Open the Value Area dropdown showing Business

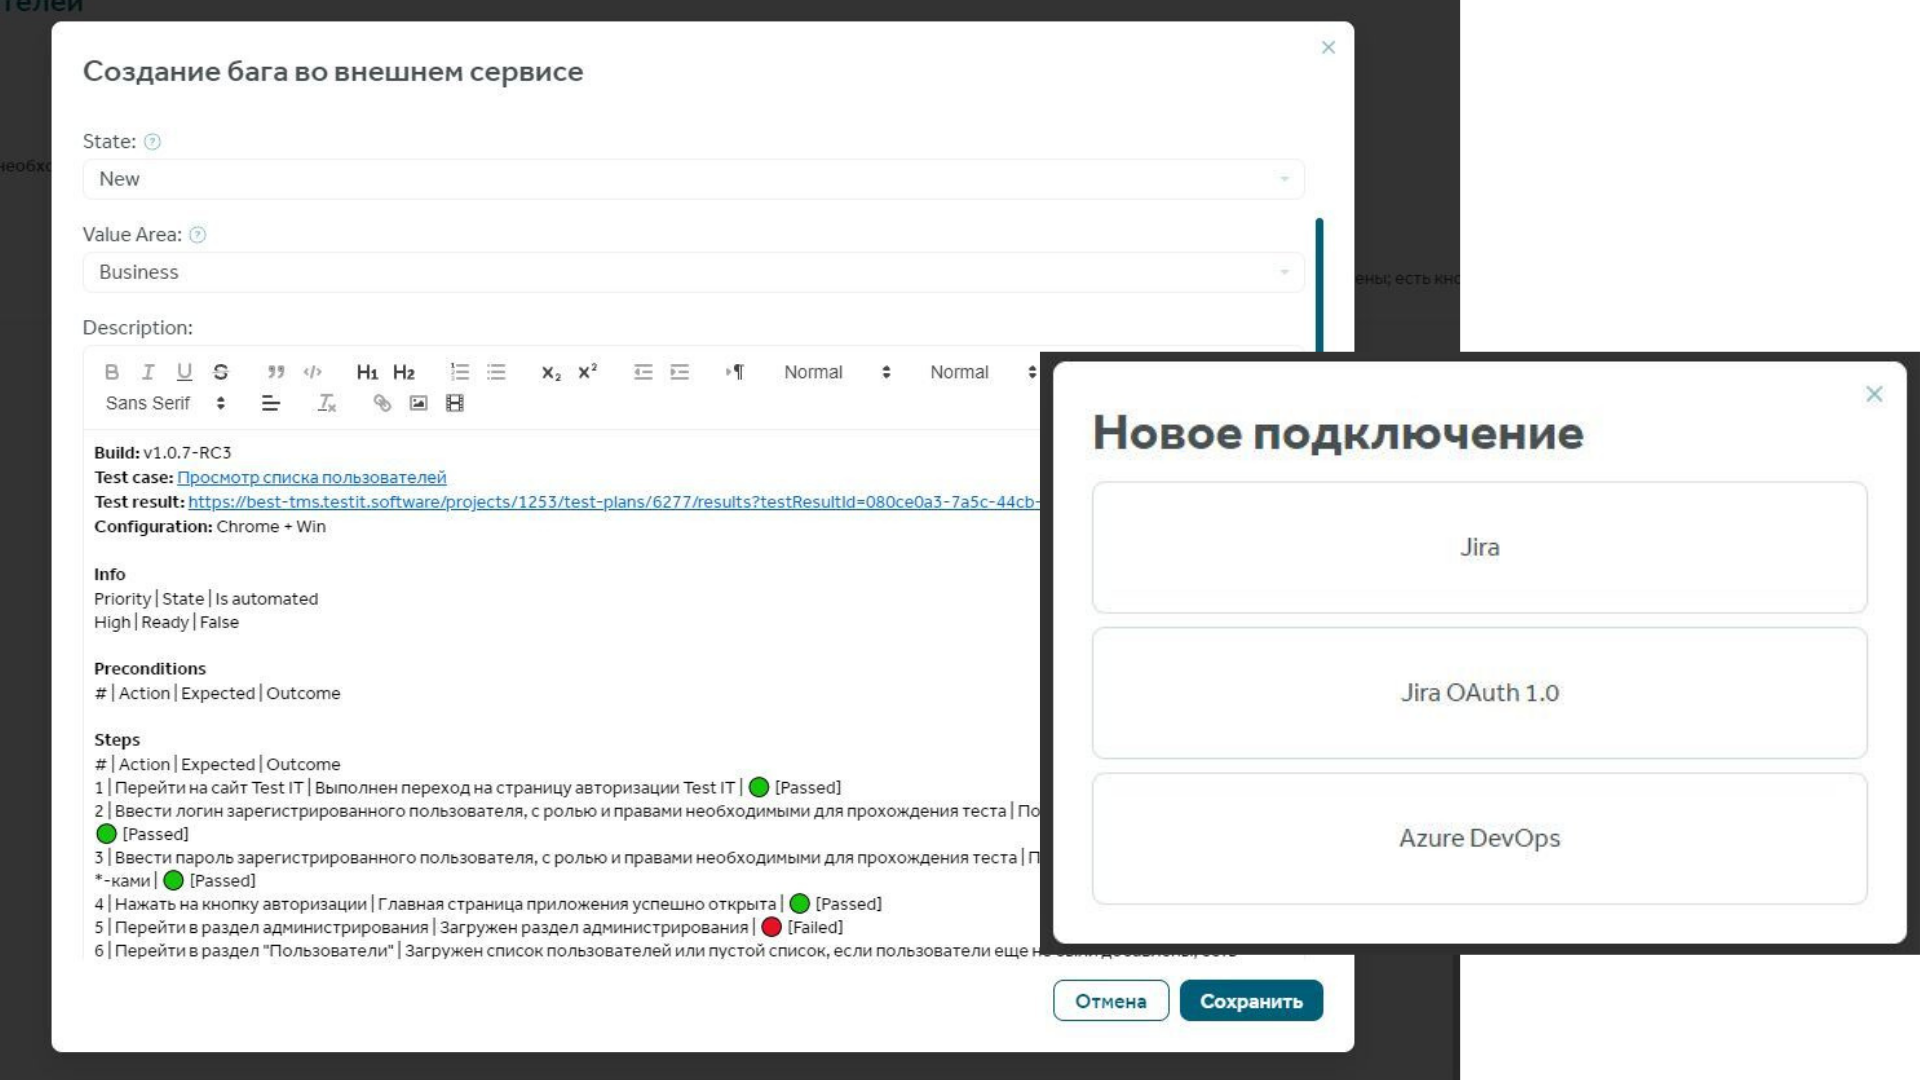(693, 272)
